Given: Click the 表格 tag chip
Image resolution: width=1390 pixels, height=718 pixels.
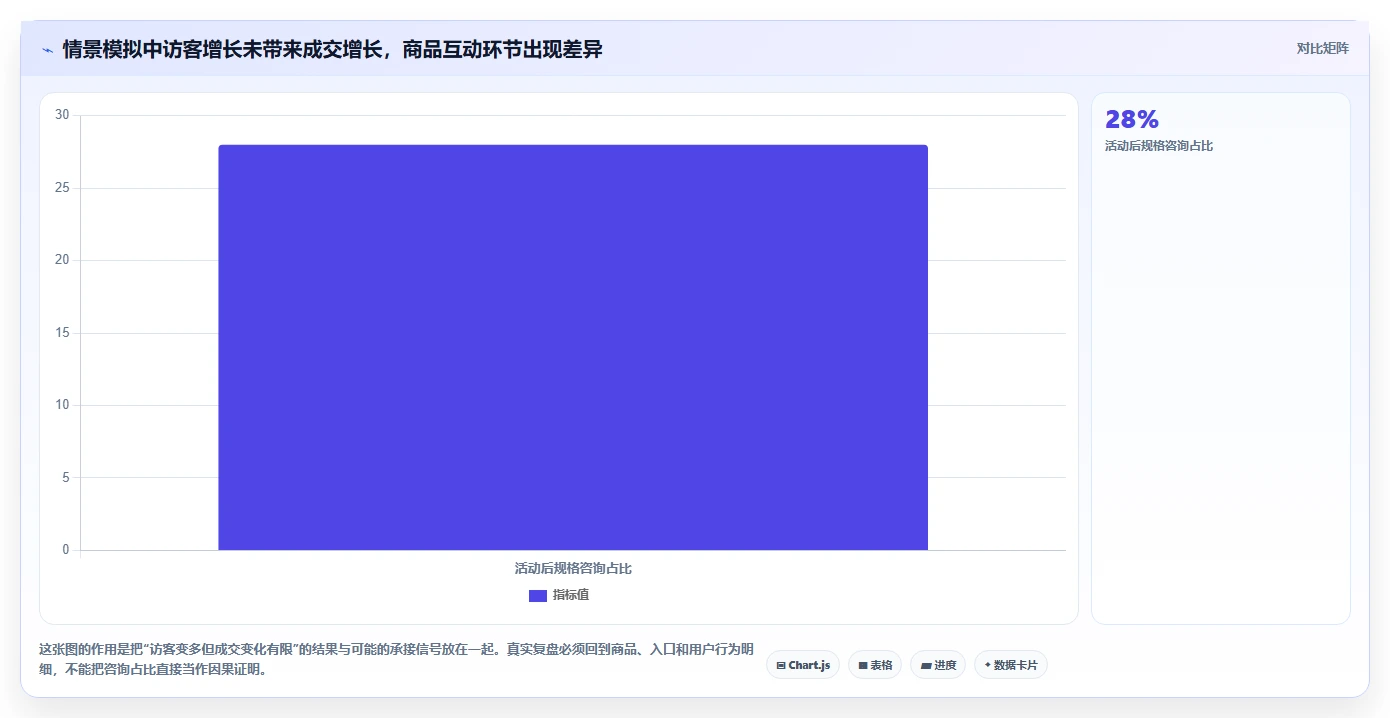Looking at the screenshot, I should pyautogui.click(x=875, y=665).
